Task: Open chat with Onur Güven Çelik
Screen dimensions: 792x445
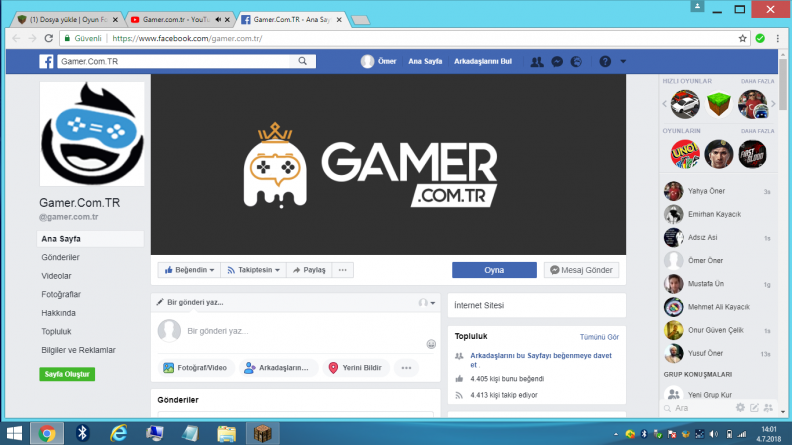Action: tap(717, 330)
